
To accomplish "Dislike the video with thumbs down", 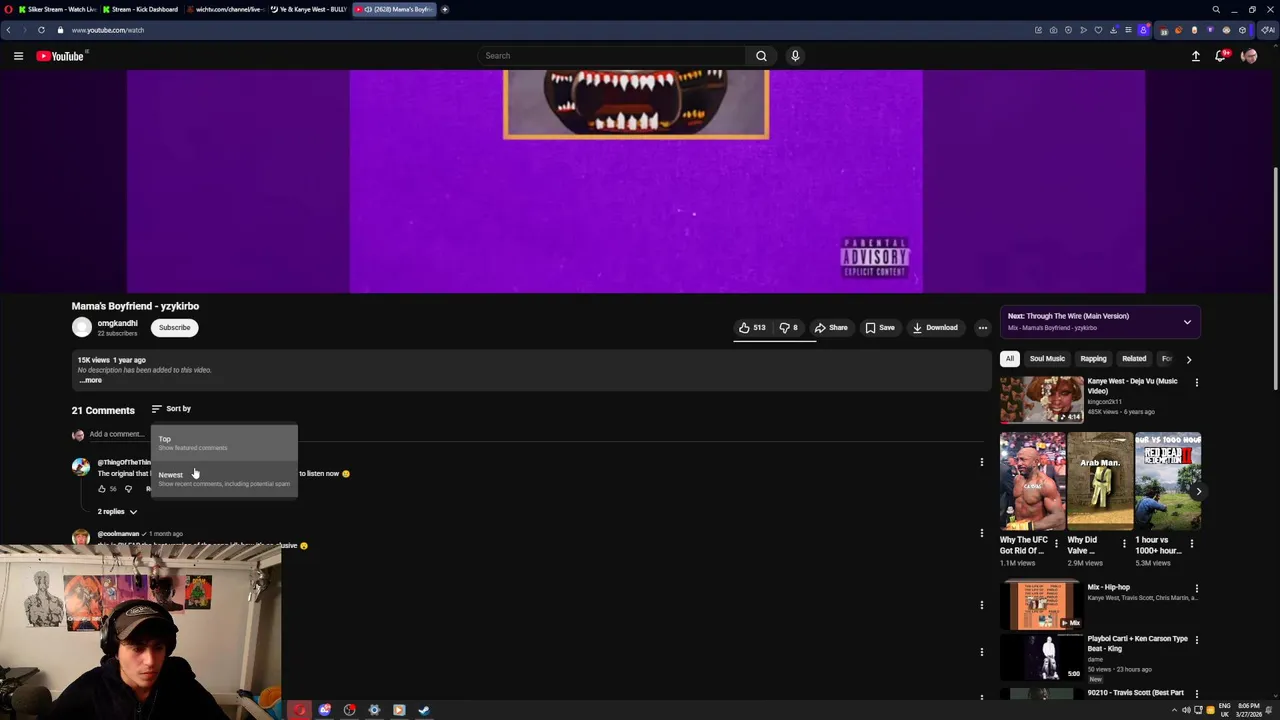I will tap(789, 327).
